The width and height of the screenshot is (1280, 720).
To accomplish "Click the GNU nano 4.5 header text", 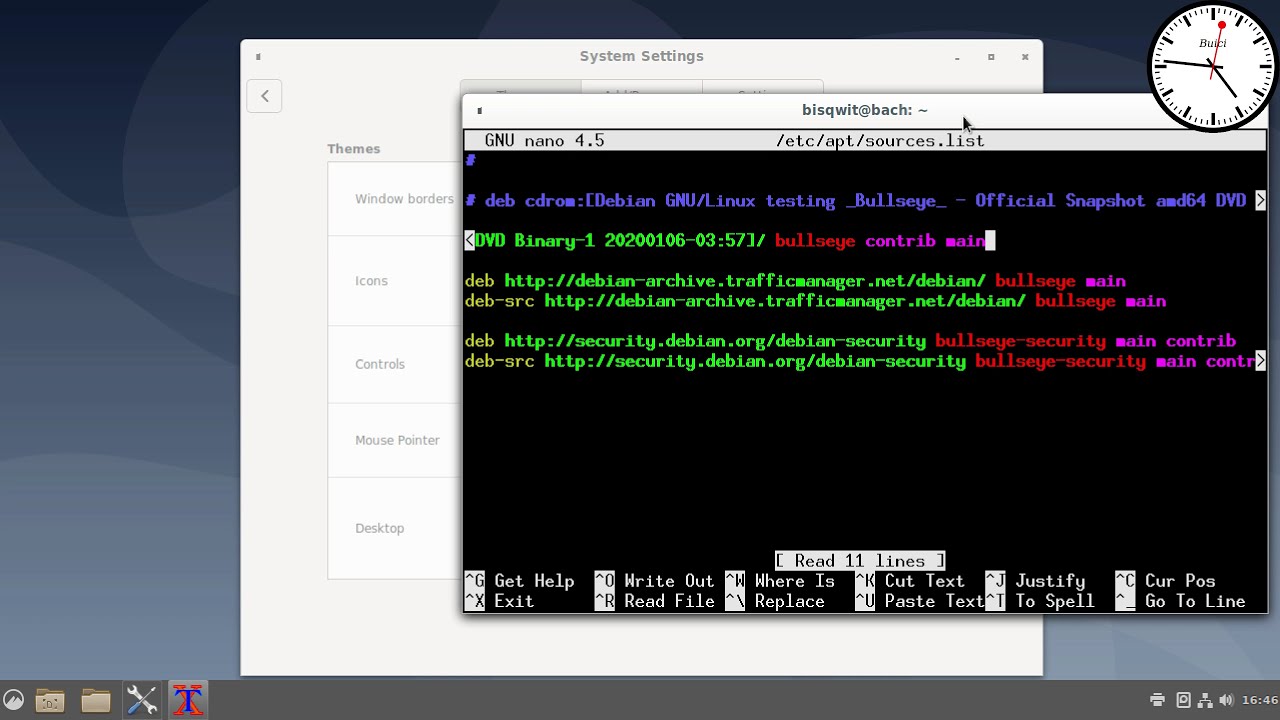I will [x=544, y=141].
